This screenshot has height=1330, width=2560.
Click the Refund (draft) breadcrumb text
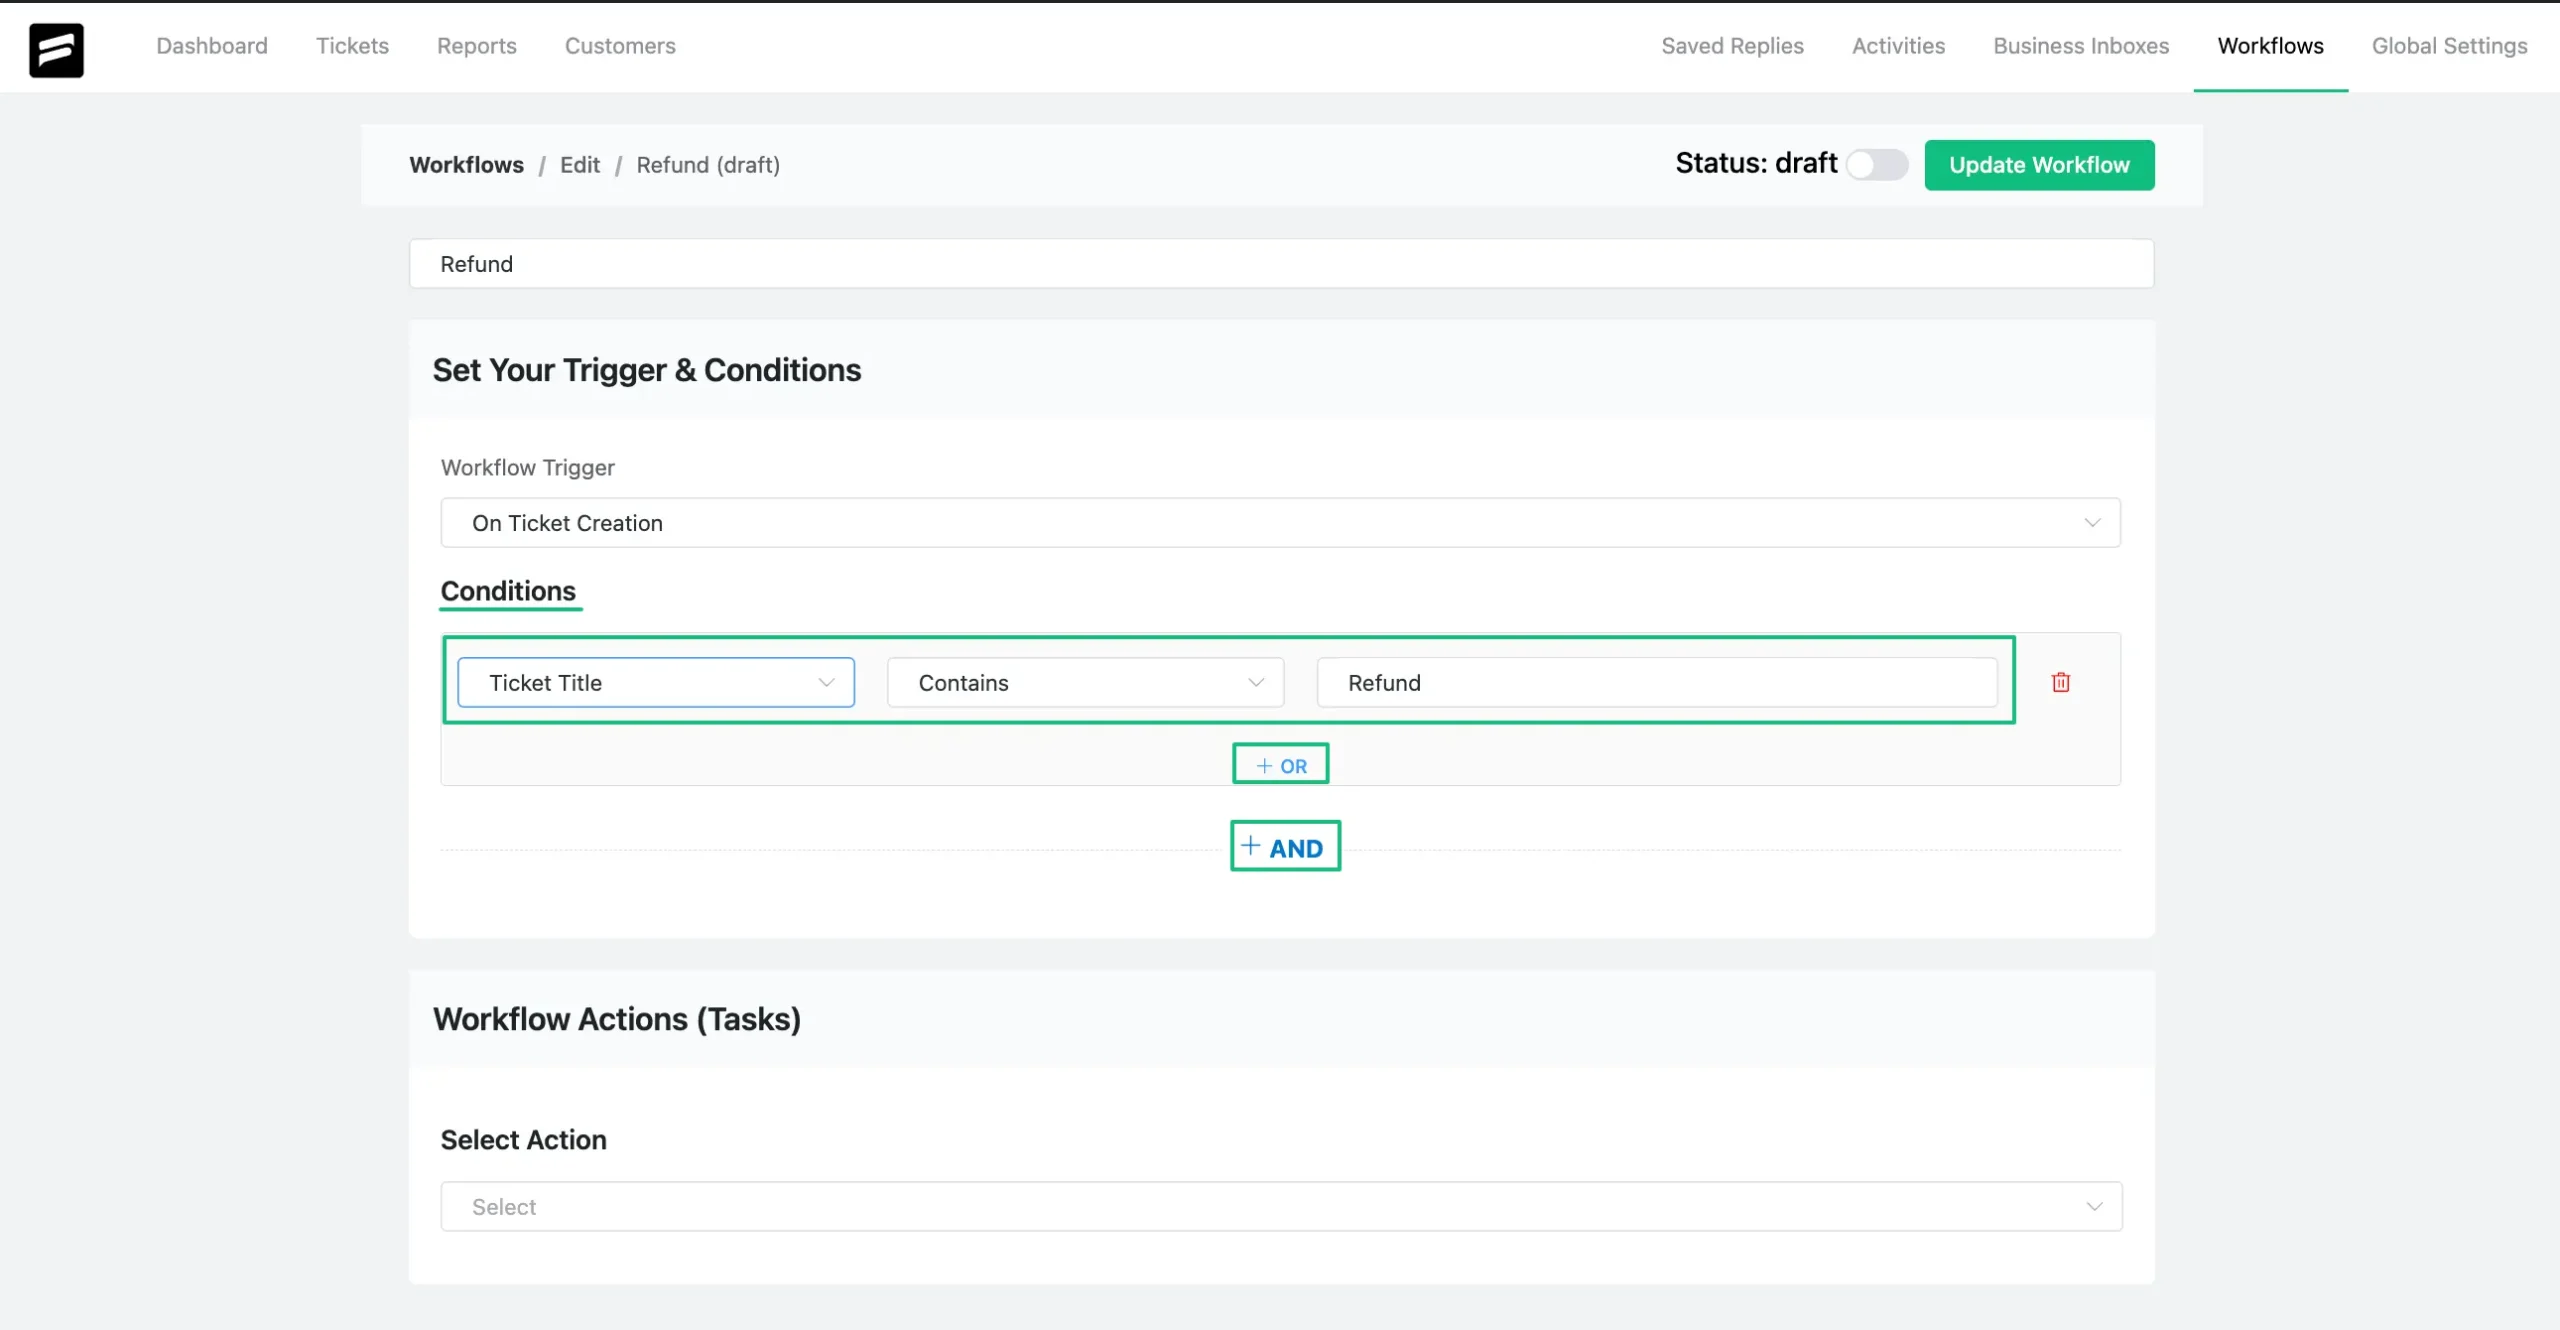tap(708, 165)
